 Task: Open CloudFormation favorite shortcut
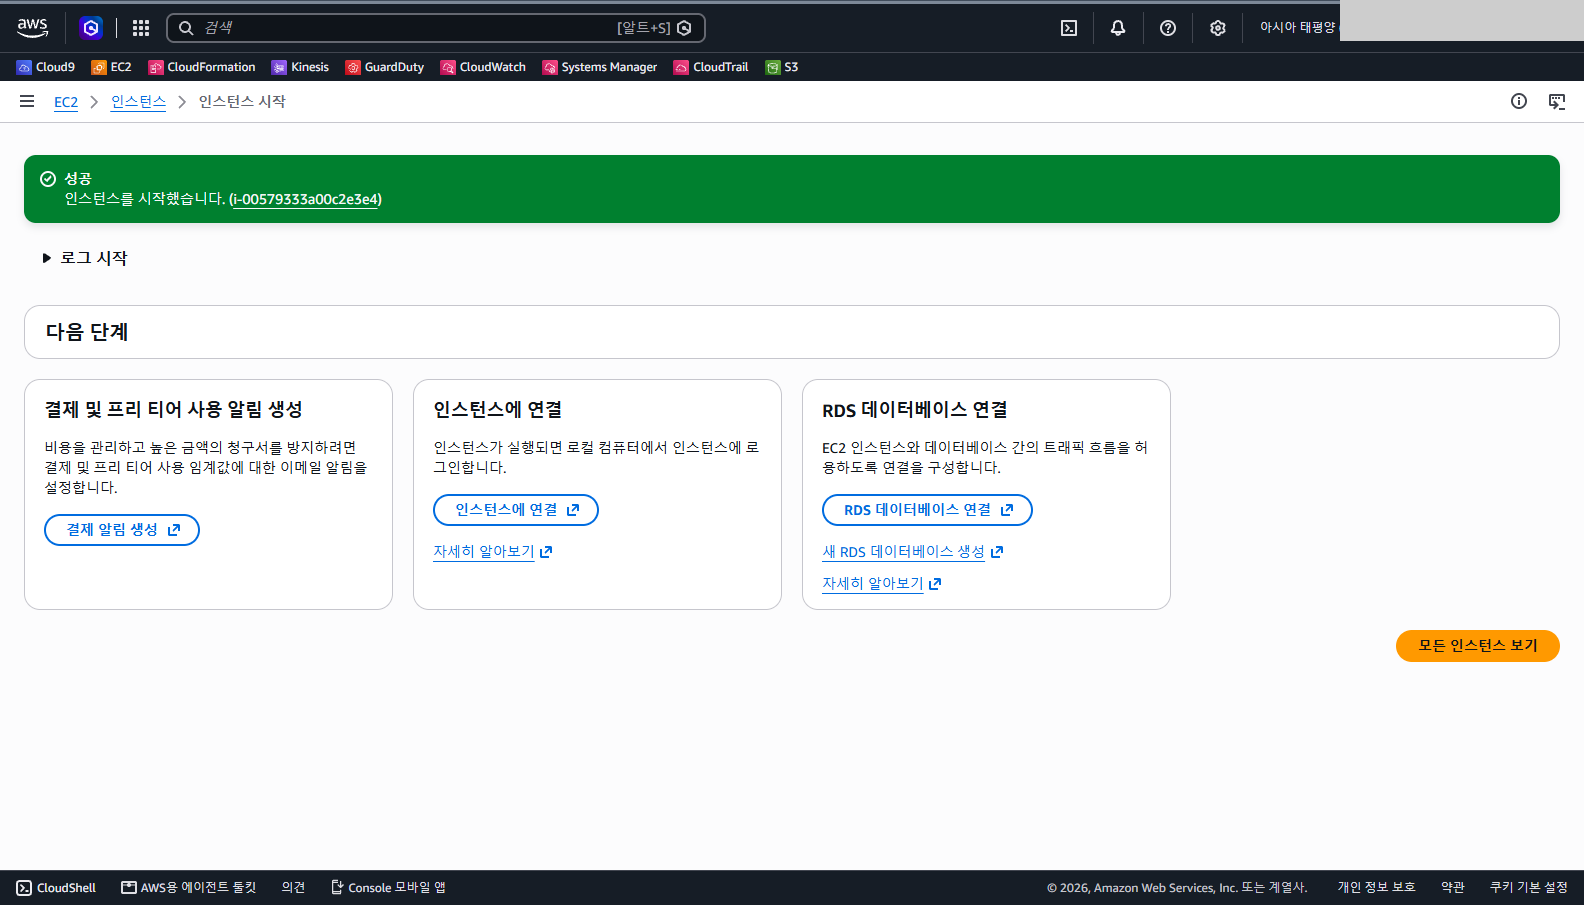[202, 67]
